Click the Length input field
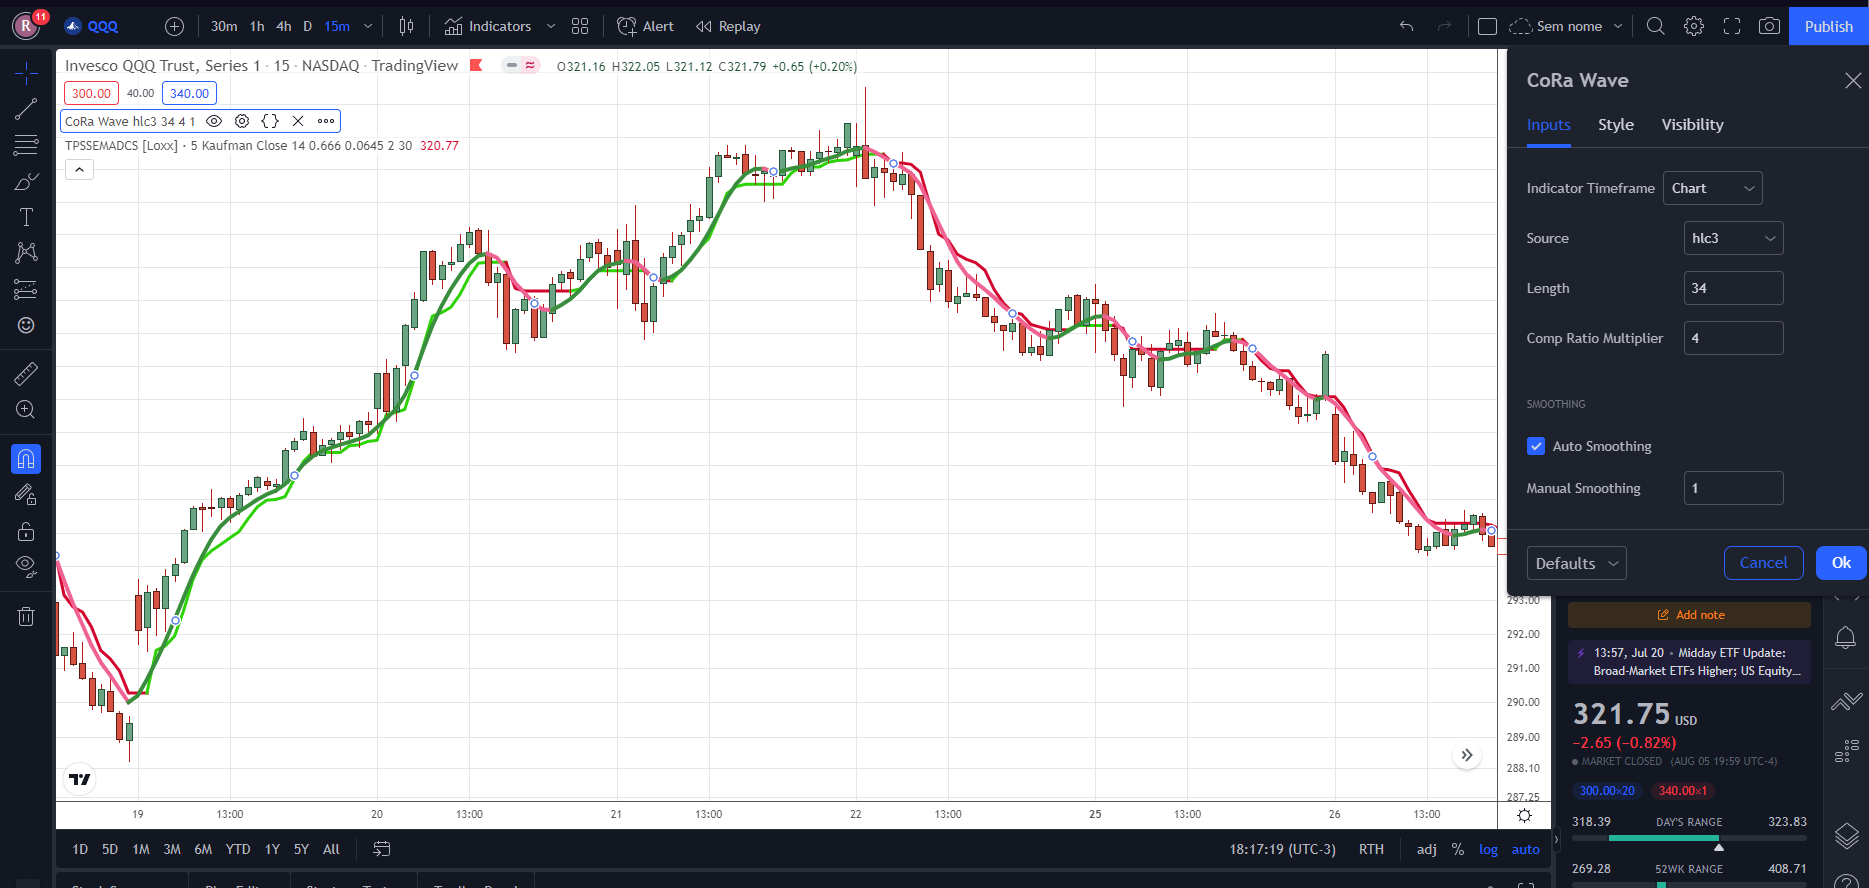Image resolution: width=1869 pixels, height=888 pixels. pyautogui.click(x=1734, y=288)
